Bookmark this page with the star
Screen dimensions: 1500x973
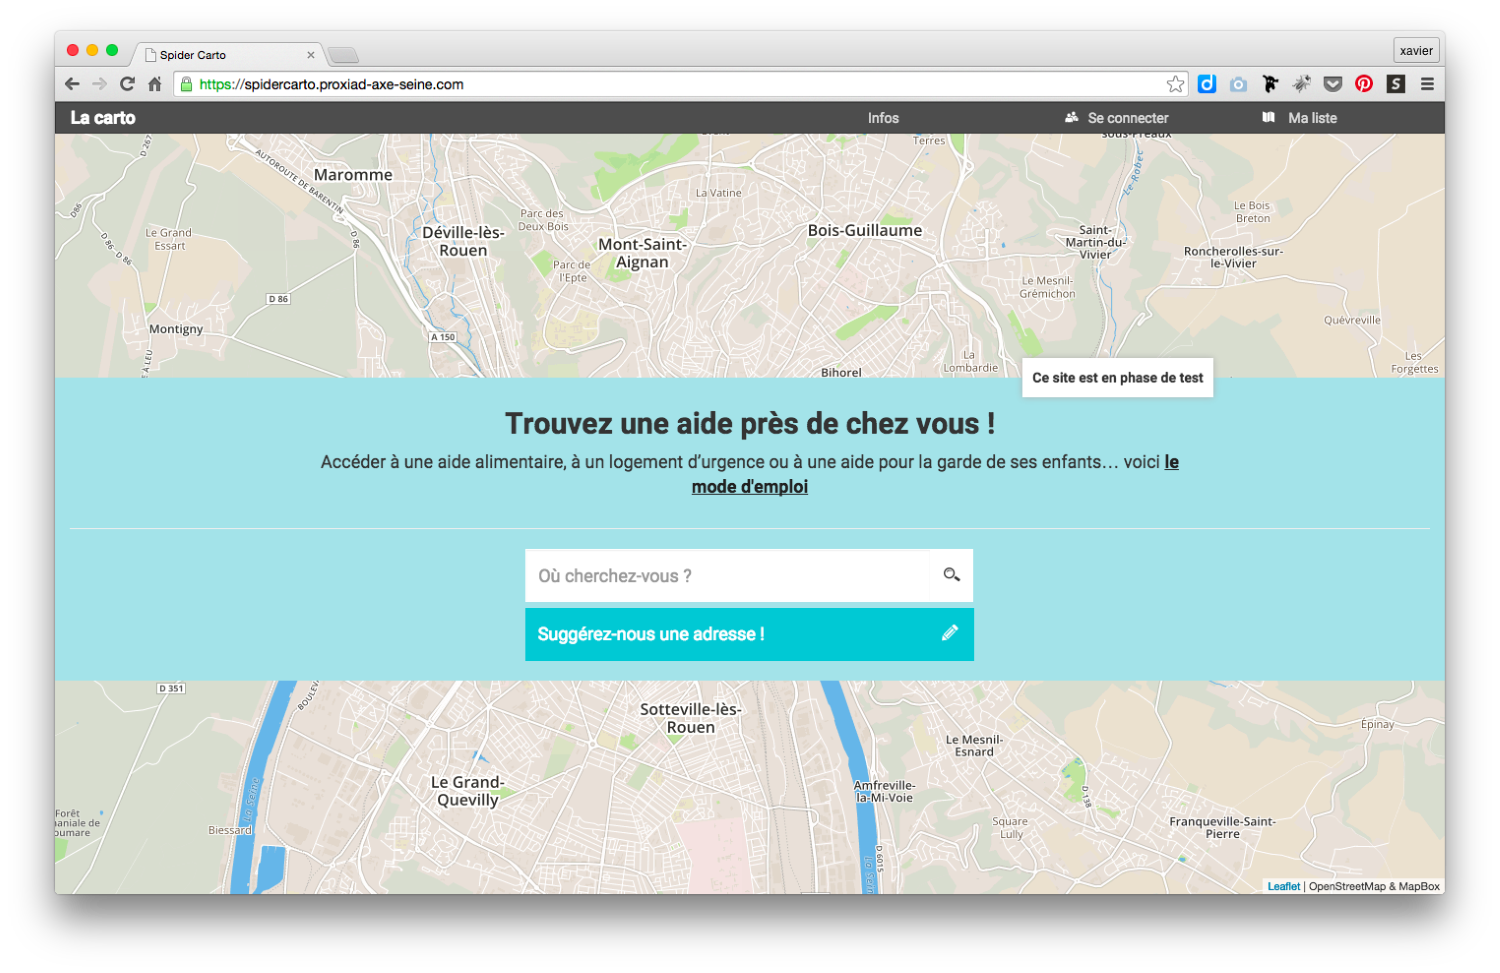coord(1176,84)
